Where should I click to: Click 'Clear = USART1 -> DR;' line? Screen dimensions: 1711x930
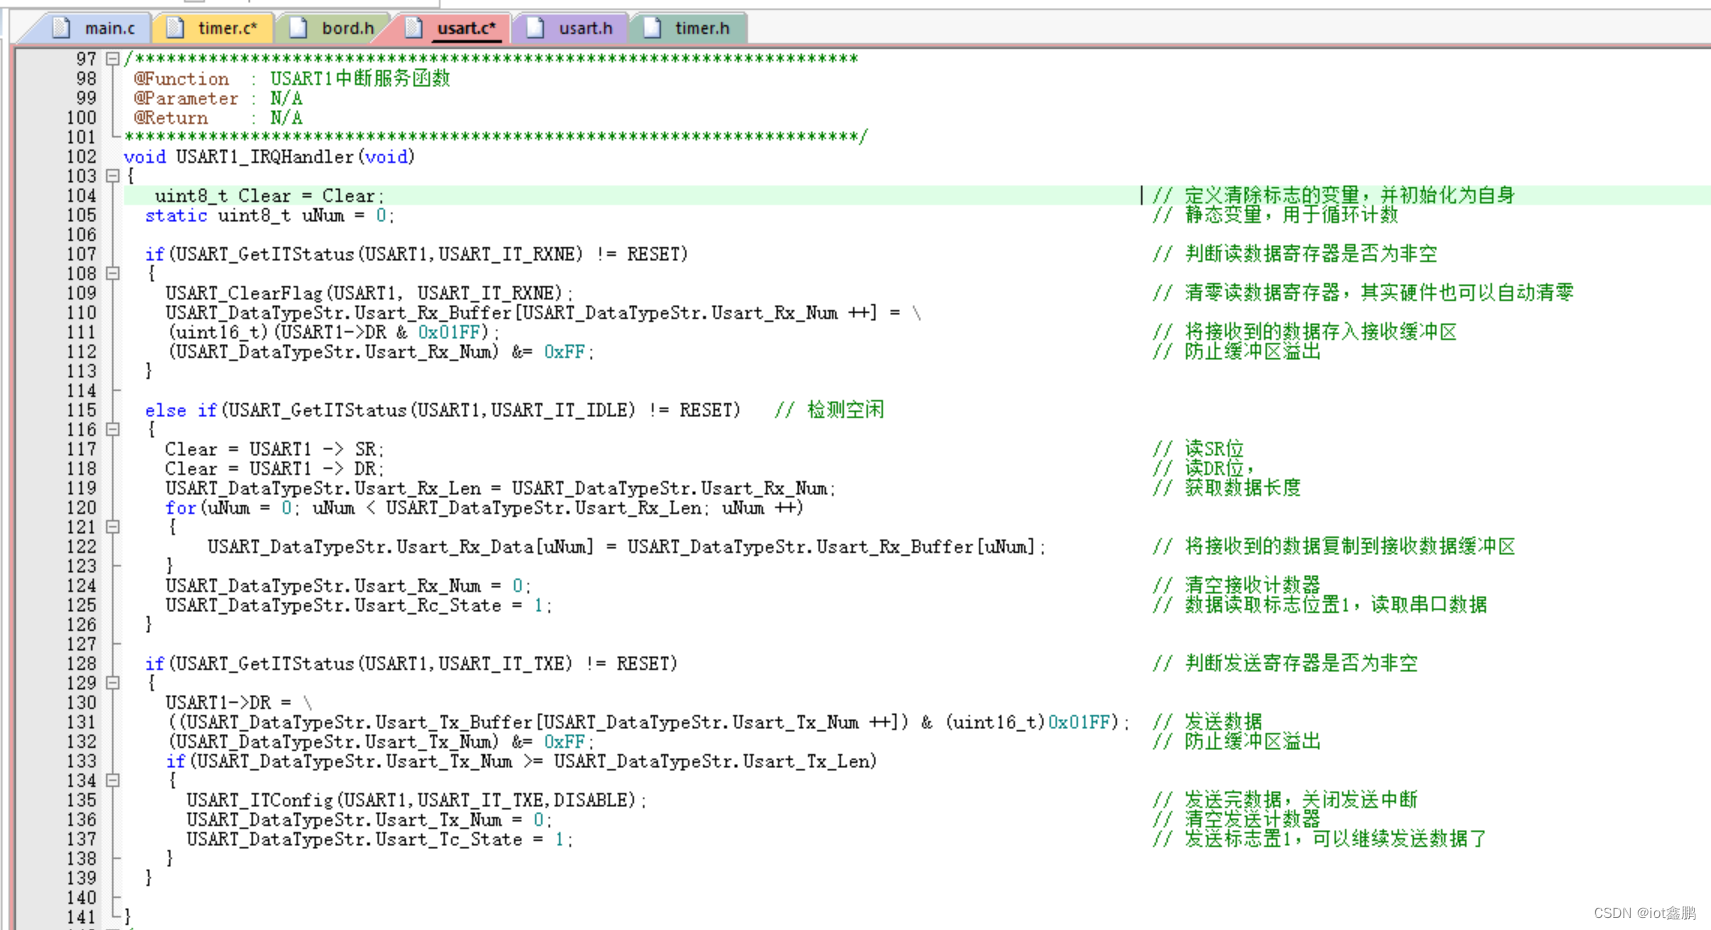274,469
